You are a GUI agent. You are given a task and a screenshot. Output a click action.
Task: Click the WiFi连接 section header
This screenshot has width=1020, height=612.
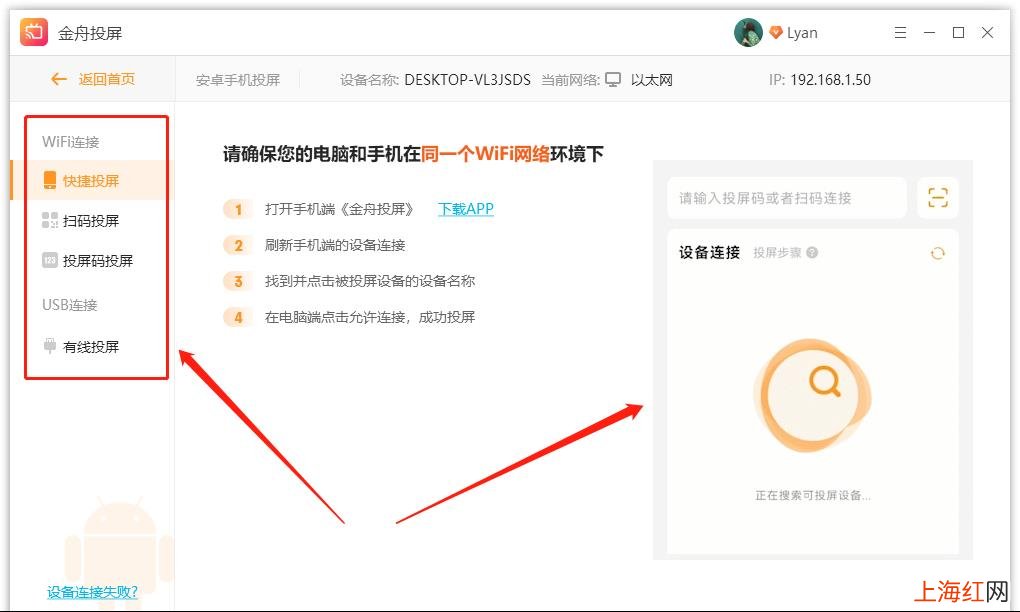point(70,142)
